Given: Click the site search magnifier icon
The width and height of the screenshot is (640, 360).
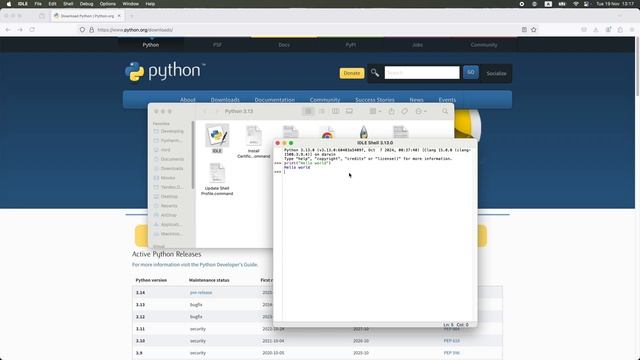Looking at the screenshot, I should (375, 73).
